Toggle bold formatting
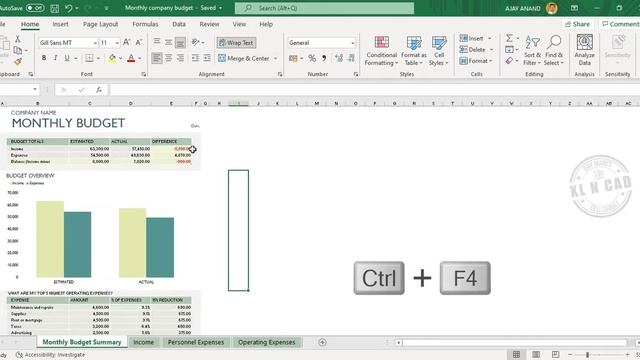Image resolution: width=640 pixels, height=360 pixels. [44, 58]
